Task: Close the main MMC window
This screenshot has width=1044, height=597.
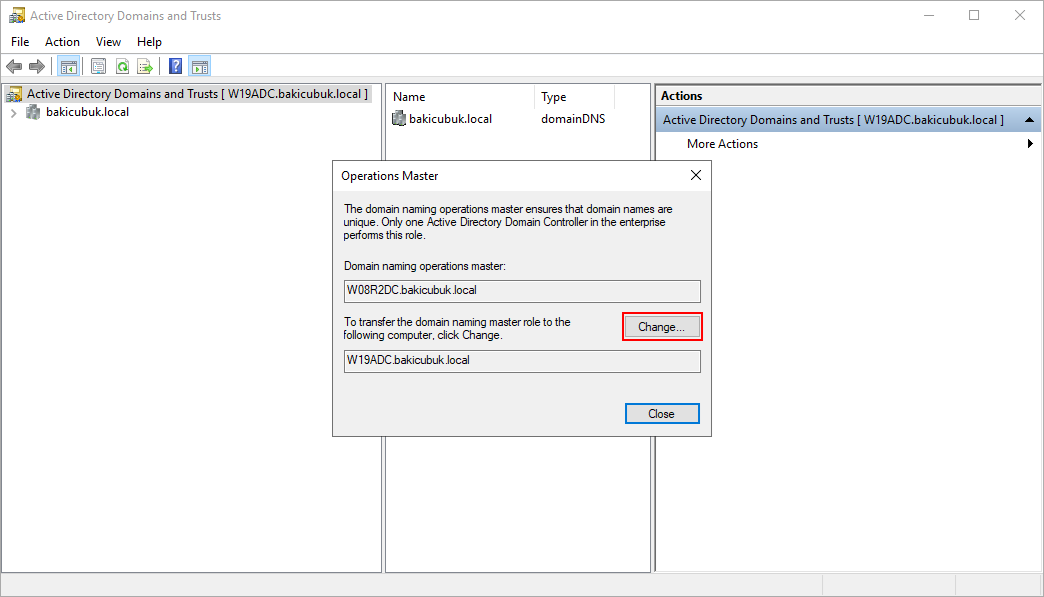Action: 1019,15
